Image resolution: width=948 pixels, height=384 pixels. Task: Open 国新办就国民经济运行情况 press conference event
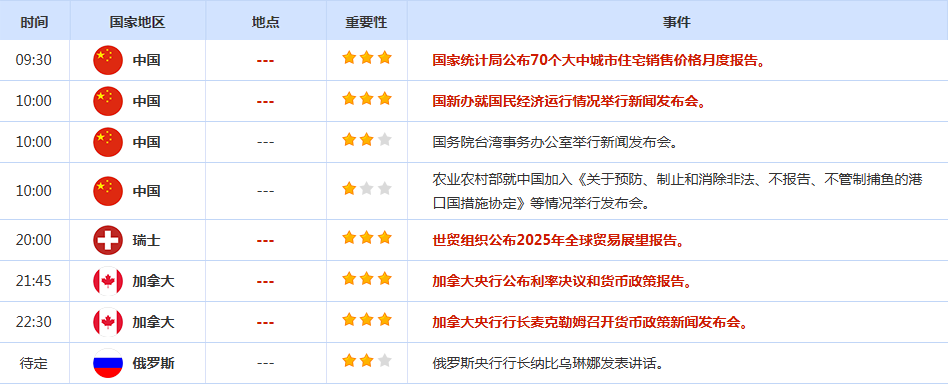570,101
